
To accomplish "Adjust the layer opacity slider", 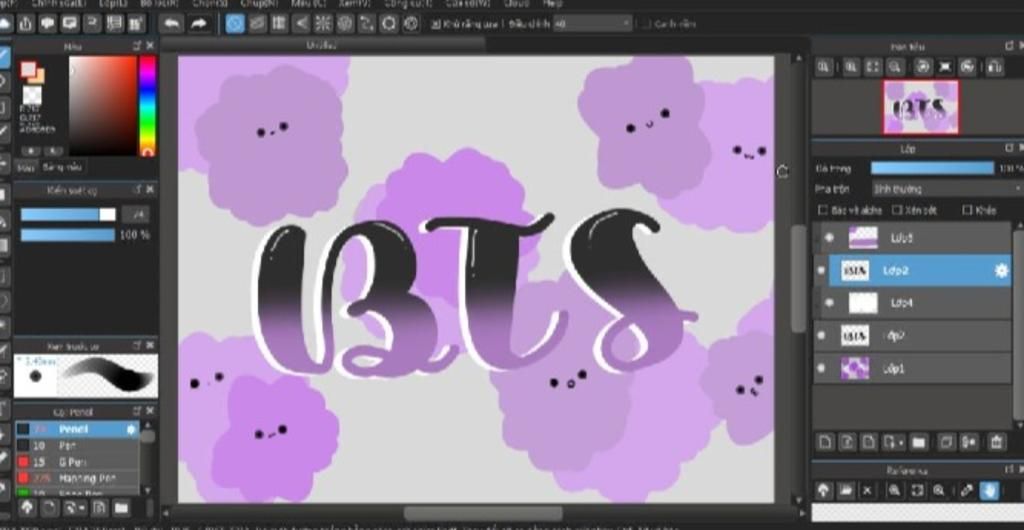I will coord(932,168).
